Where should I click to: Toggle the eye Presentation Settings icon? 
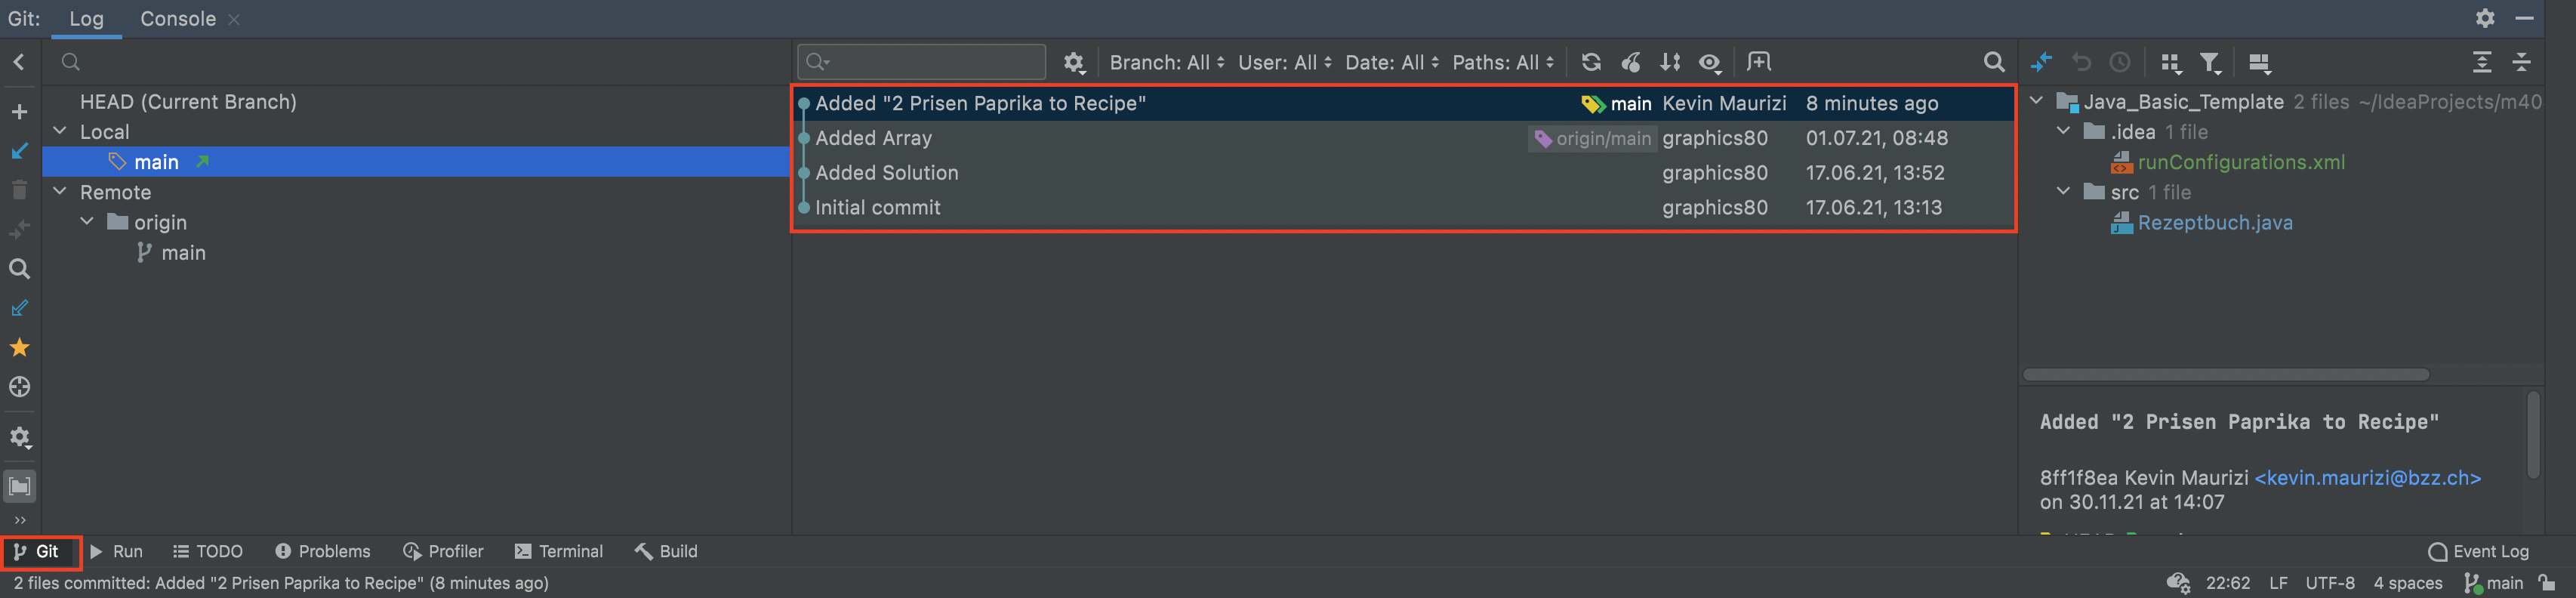[1710, 62]
